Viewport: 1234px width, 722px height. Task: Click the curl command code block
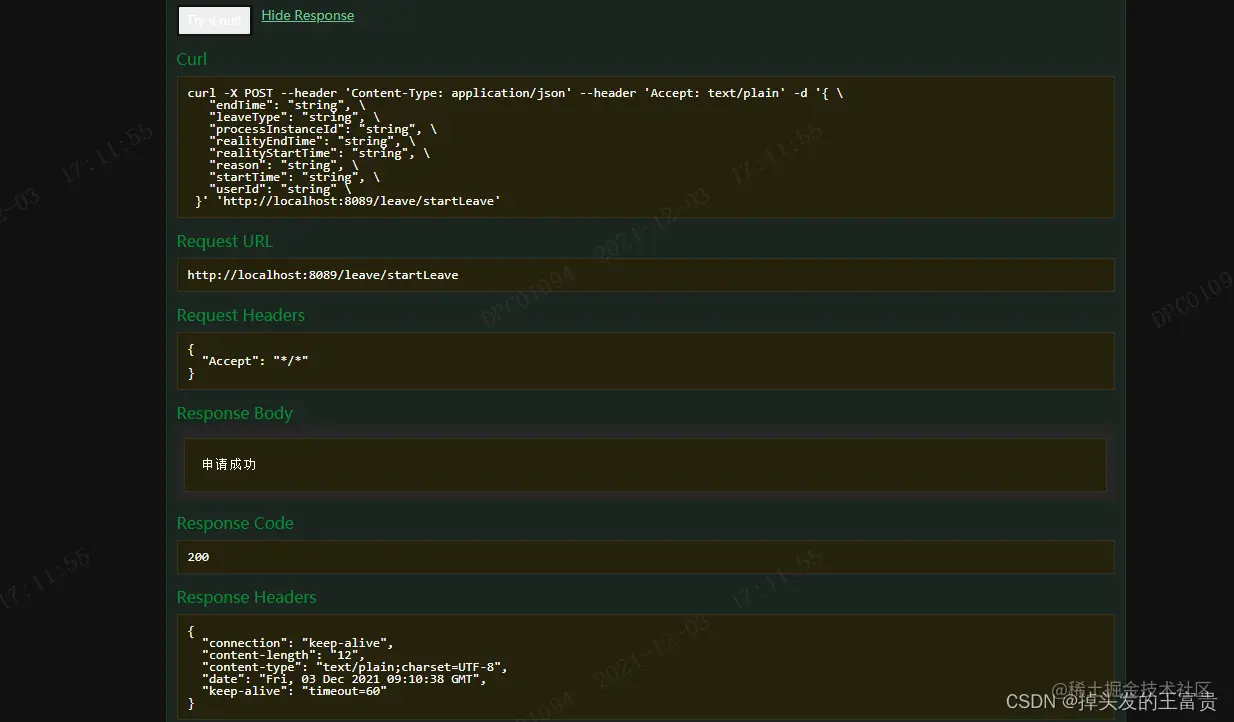coord(645,147)
